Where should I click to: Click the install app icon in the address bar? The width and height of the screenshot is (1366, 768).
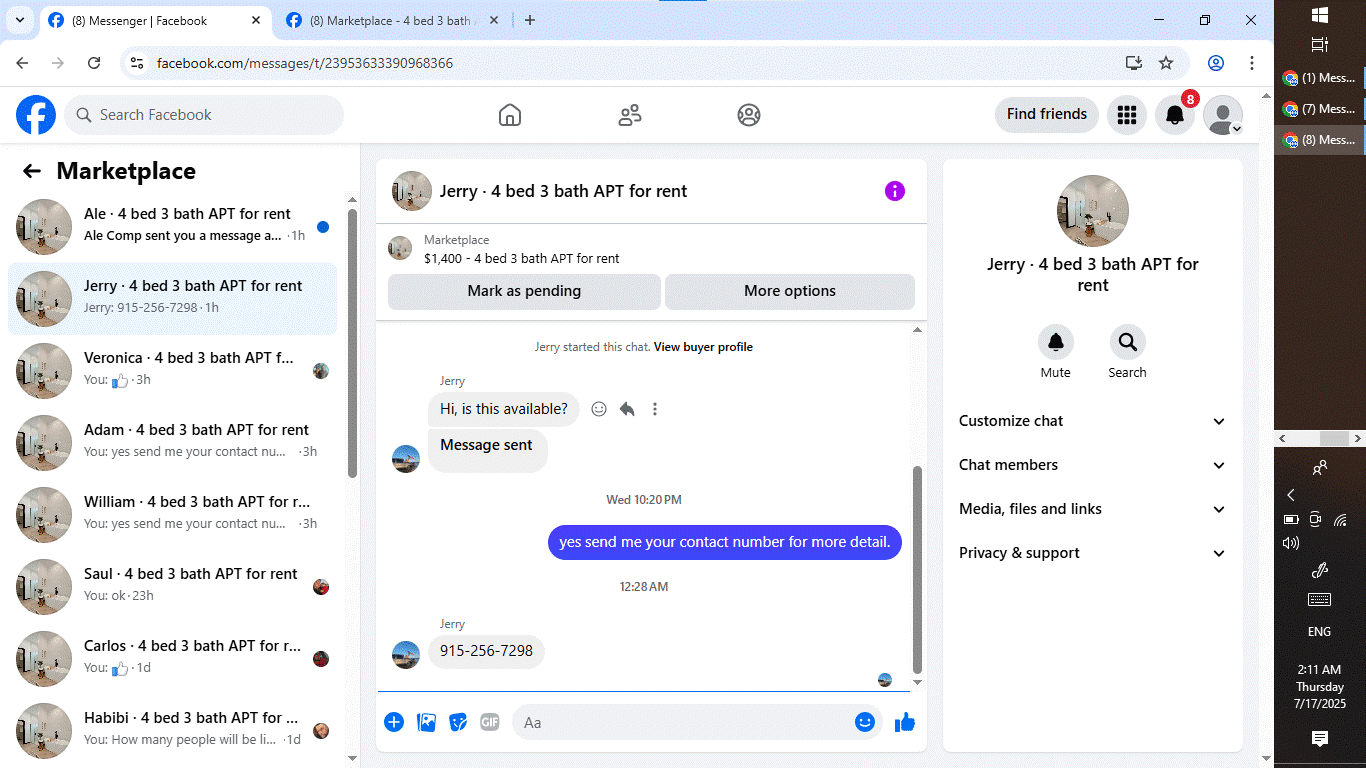point(1133,63)
